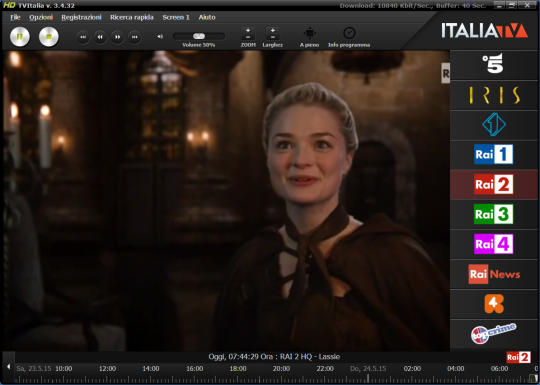Jump far forward using last skip icon
The width and height of the screenshot is (540, 385).
click(135, 37)
